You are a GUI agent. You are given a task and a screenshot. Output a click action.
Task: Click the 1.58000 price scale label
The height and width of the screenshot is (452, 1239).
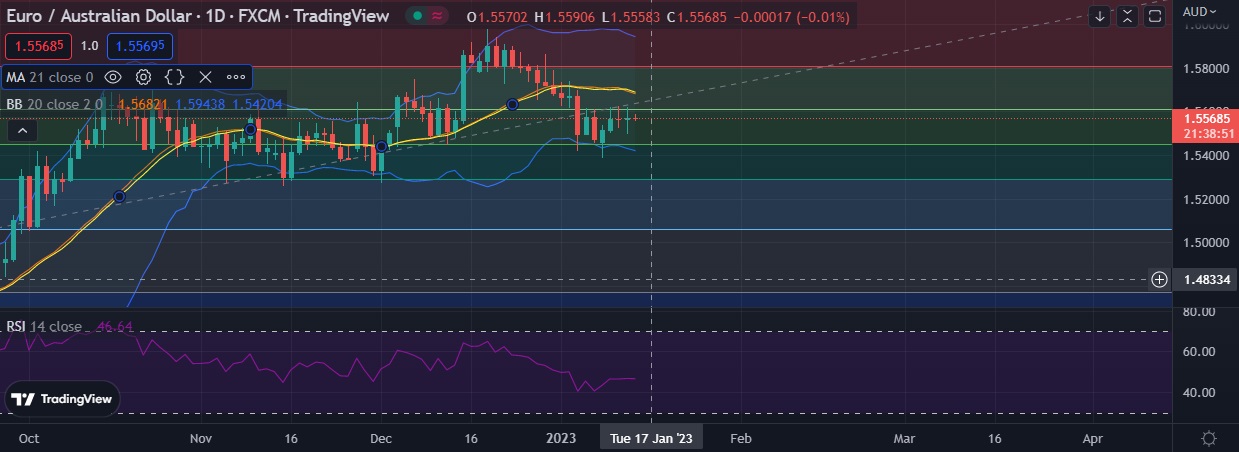tap(1204, 69)
